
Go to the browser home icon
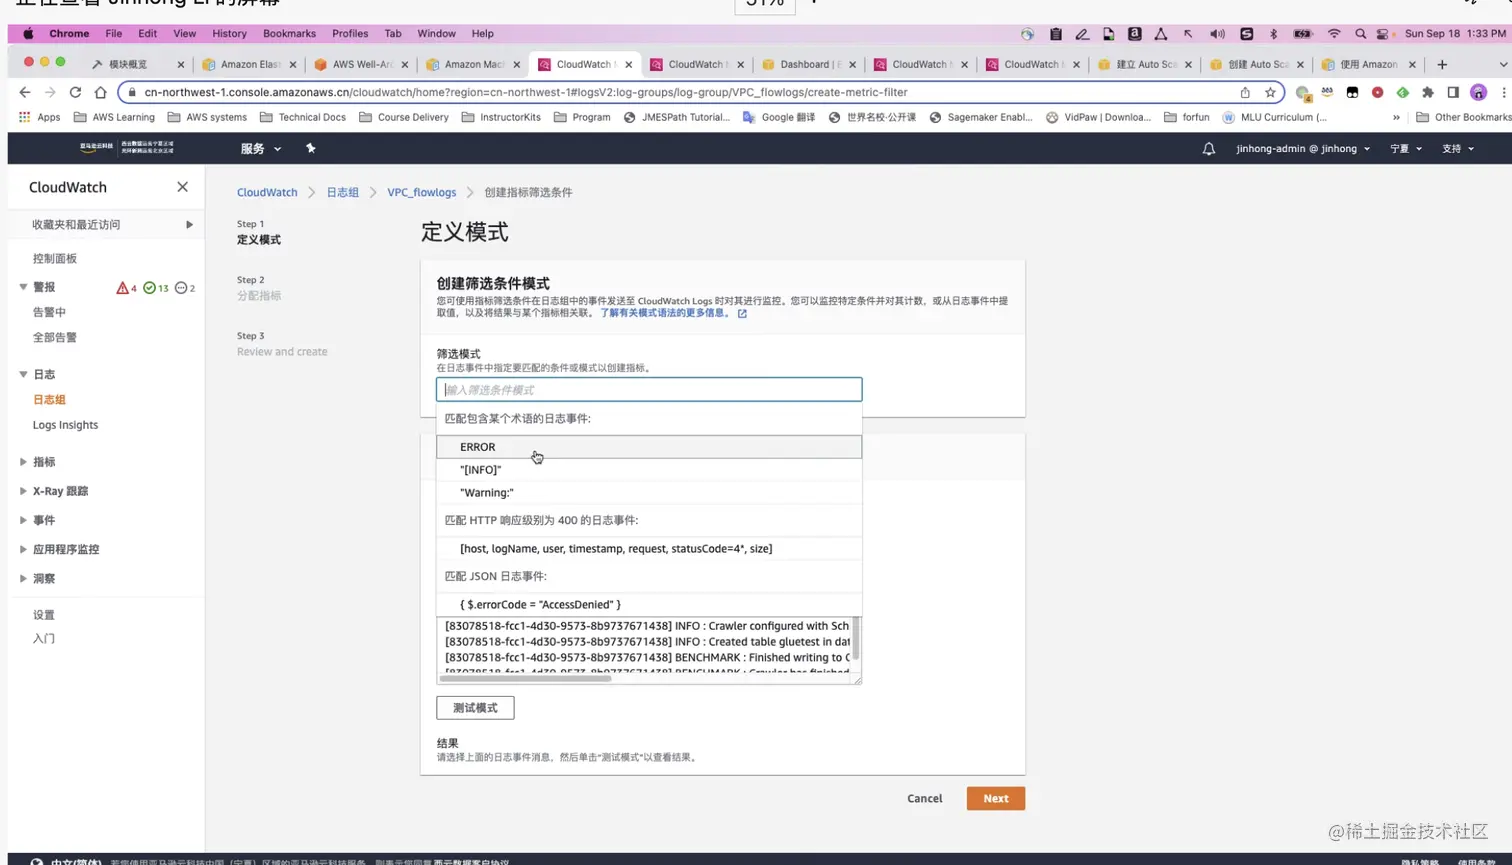point(100,92)
